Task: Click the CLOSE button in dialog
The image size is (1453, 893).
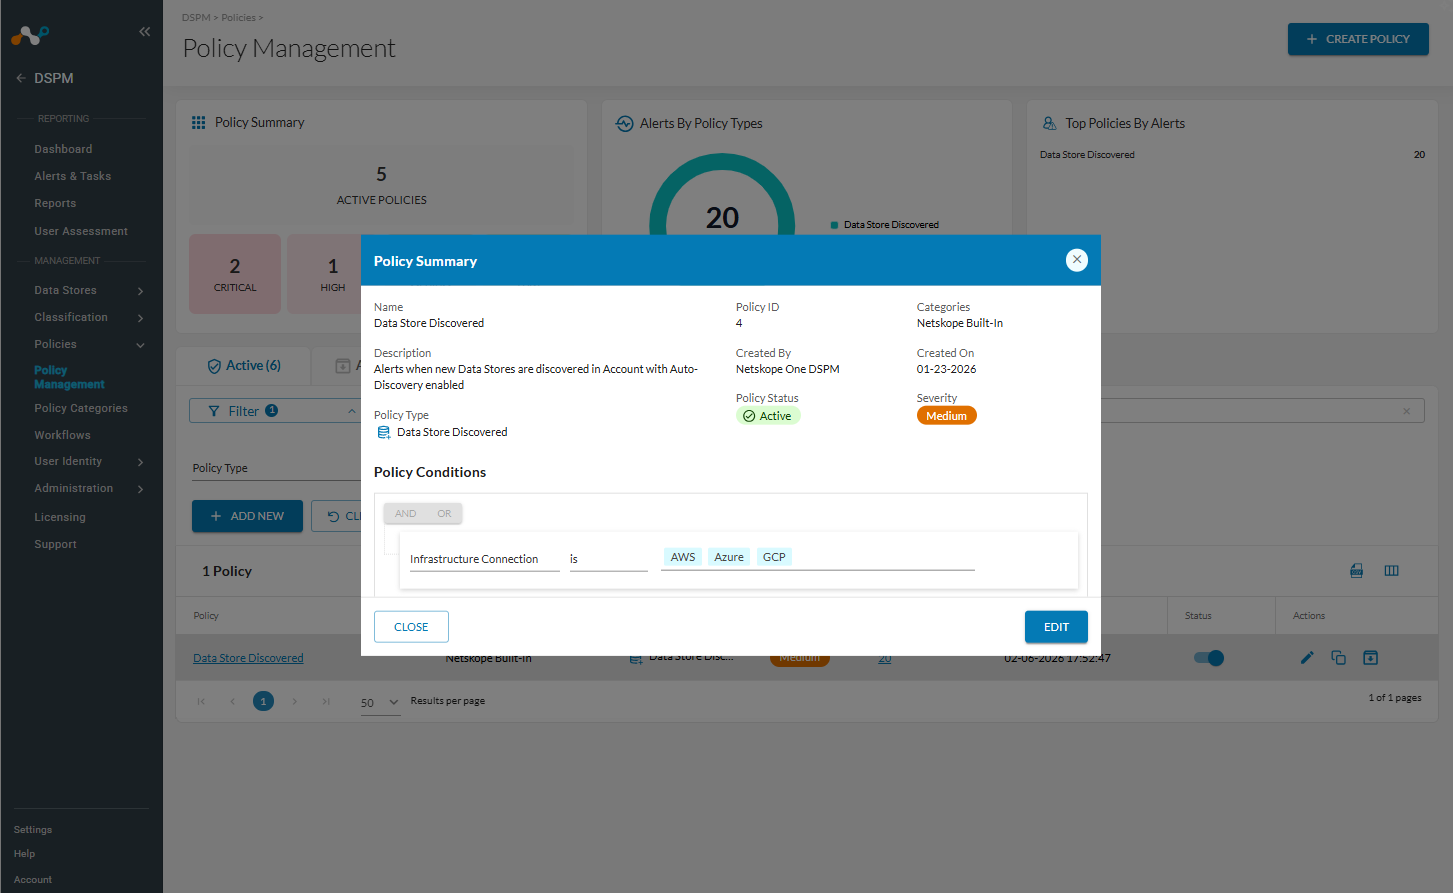Action: coord(411,627)
